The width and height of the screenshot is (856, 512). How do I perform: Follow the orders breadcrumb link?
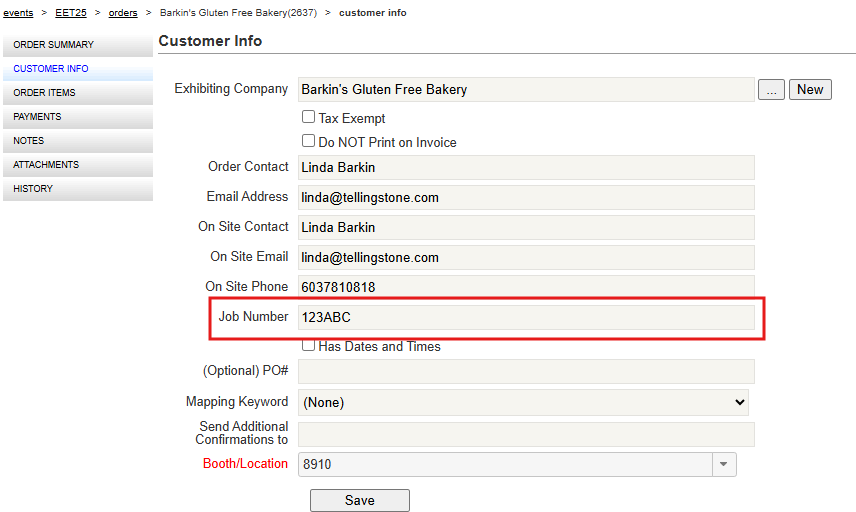click(x=123, y=13)
